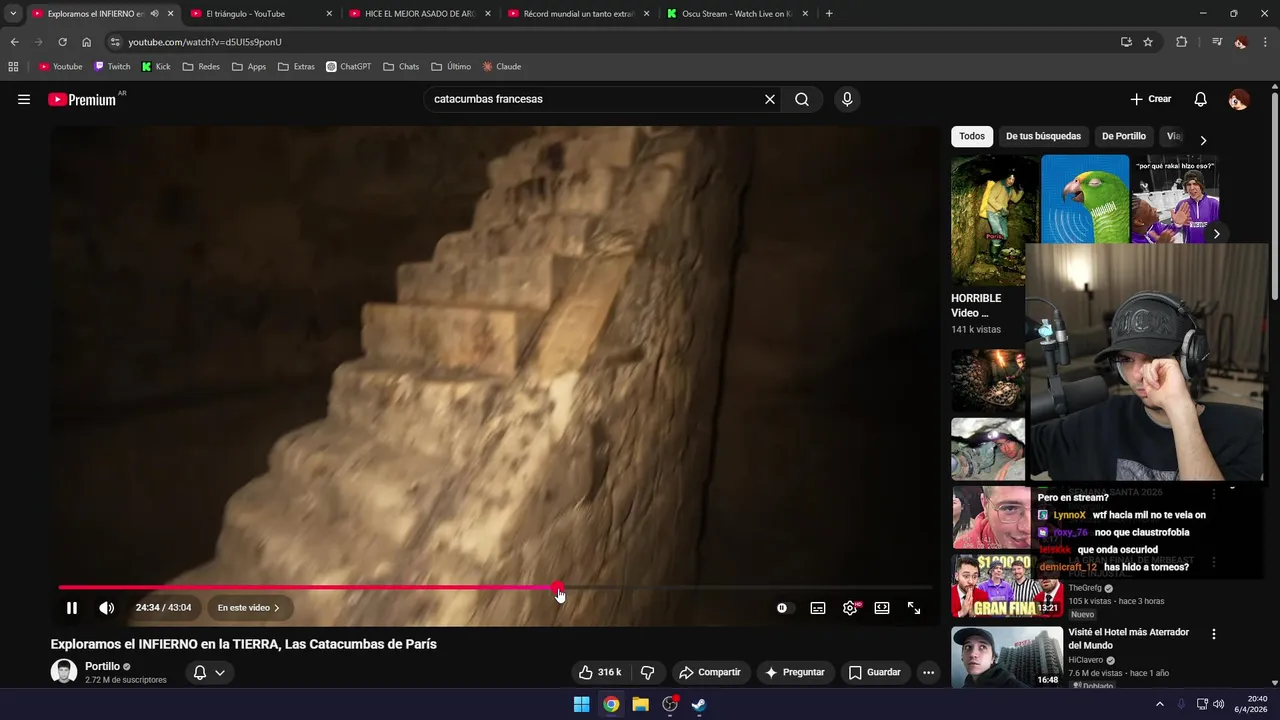Turn on subtitles in the player
Viewport: 1280px width, 720px height.
click(818, 608)
